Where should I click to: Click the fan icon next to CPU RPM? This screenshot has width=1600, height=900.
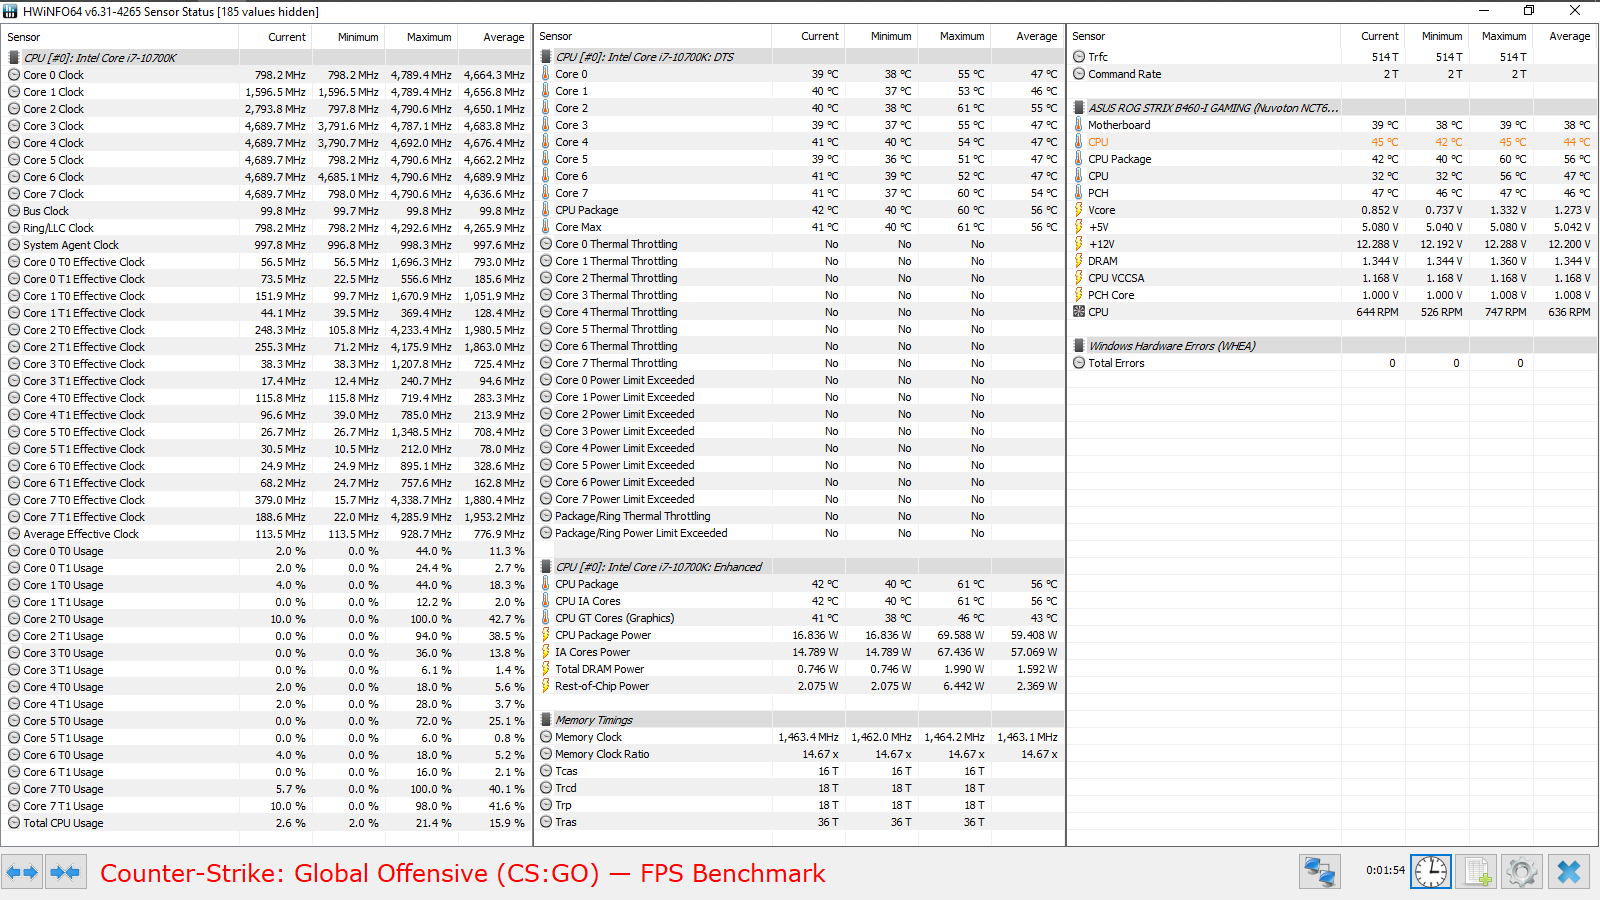point(1079,312)
